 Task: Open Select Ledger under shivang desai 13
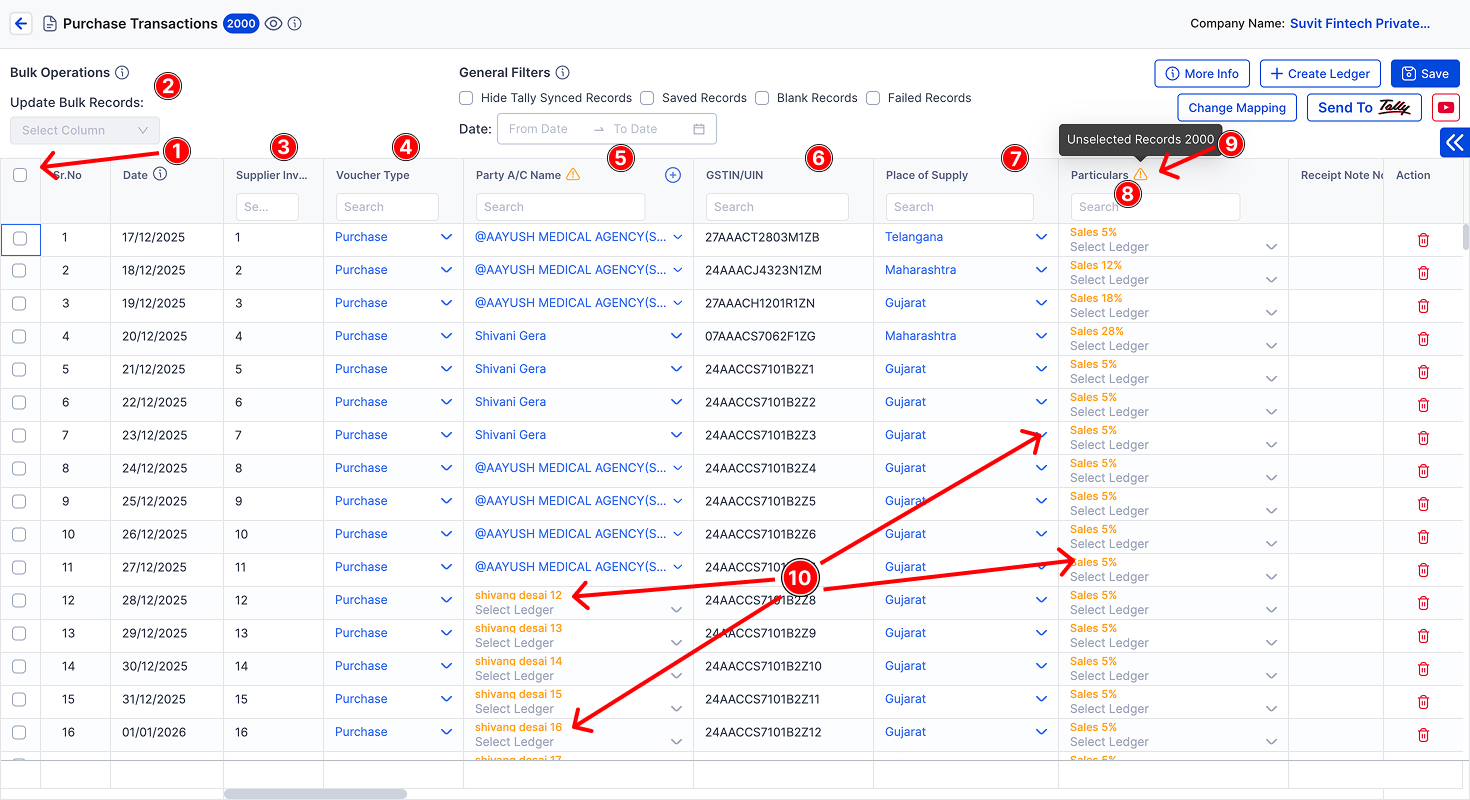click(x=579, y=643)
